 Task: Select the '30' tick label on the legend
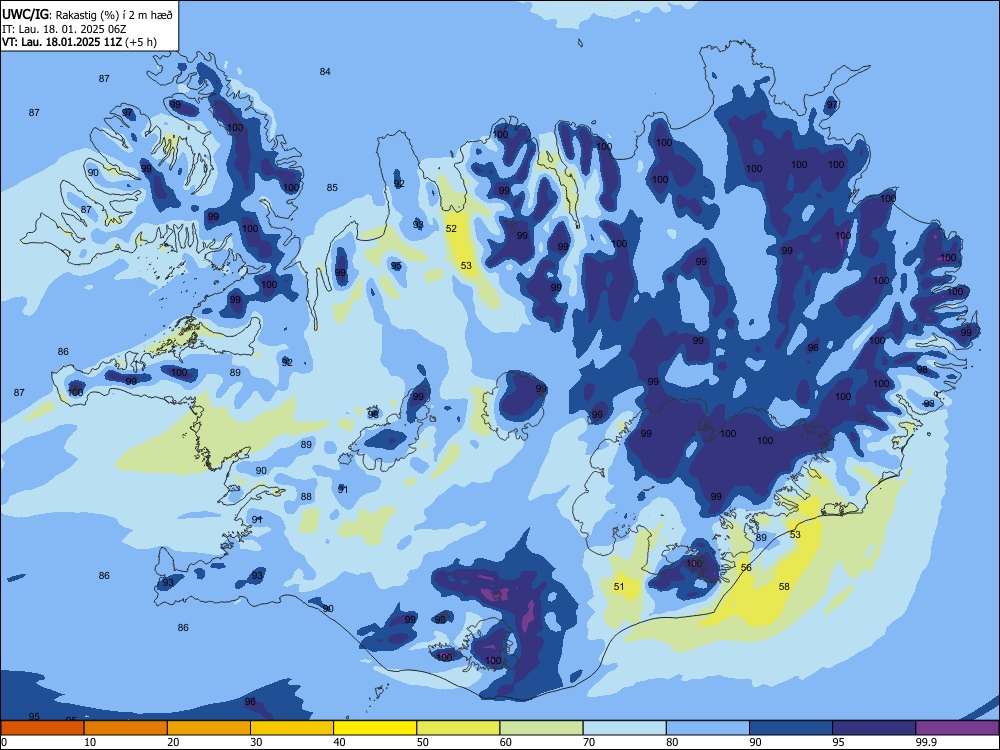tap(256, 742)
